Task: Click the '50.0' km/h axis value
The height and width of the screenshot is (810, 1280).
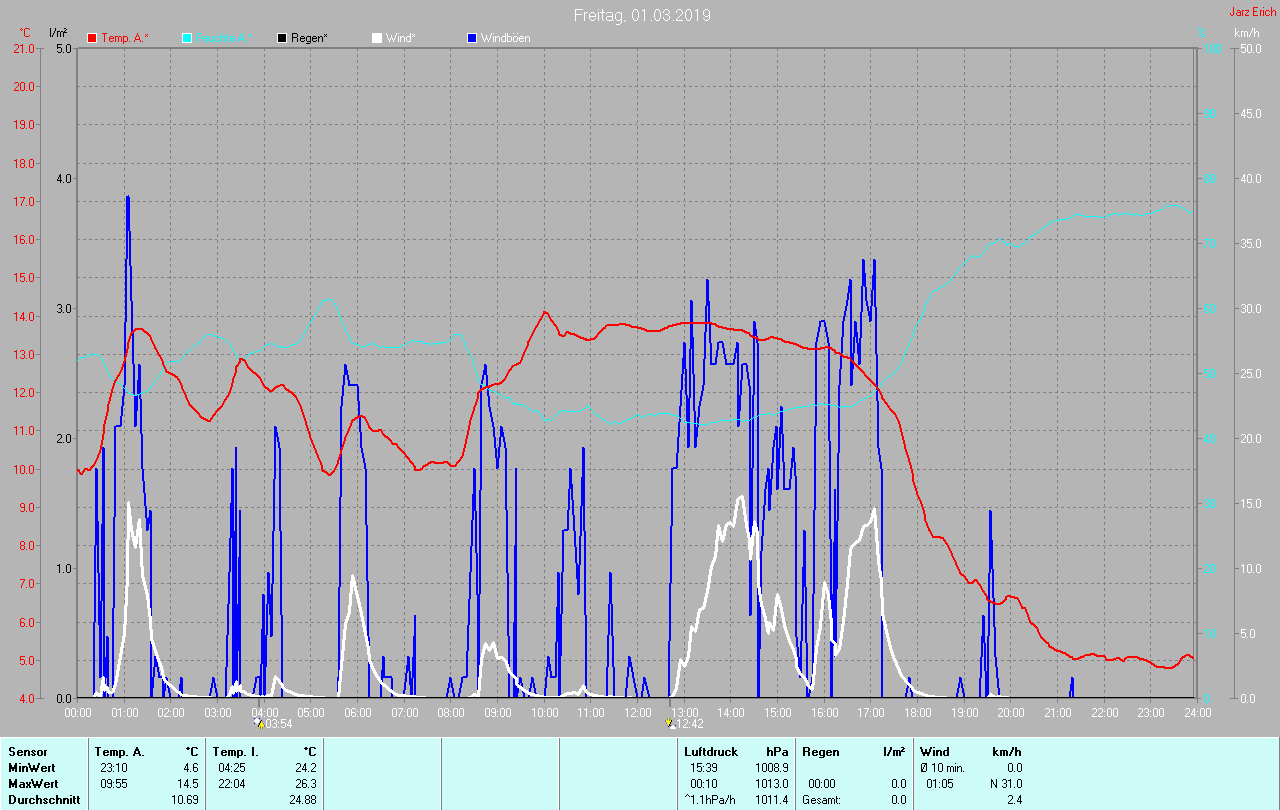Action: [x=1250, y=49]
